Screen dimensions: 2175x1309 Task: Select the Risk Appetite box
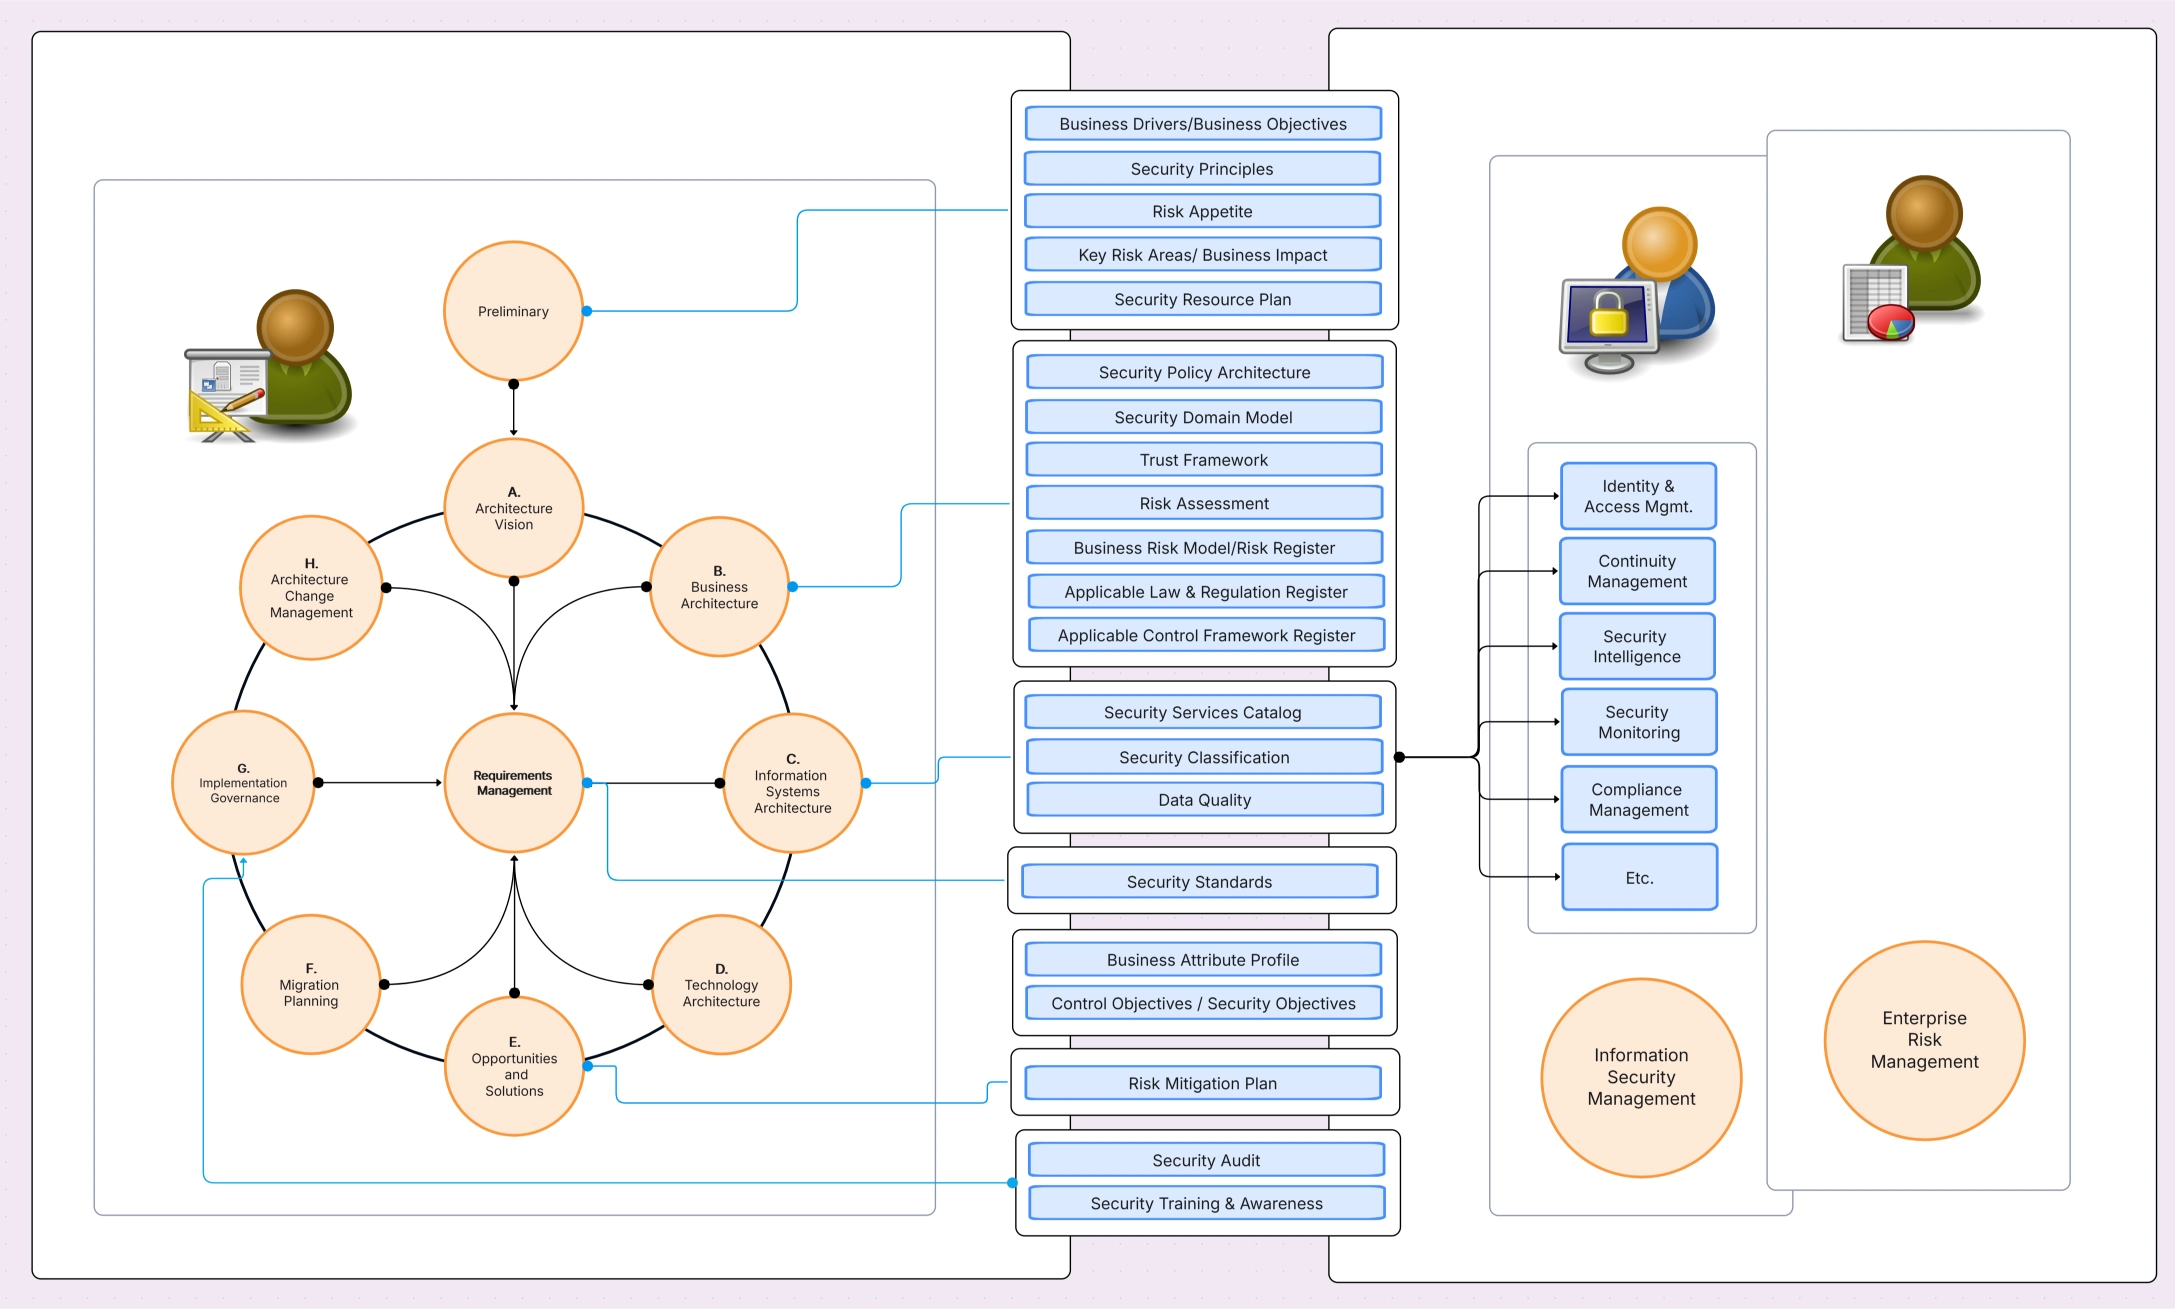click(1201, 211)
